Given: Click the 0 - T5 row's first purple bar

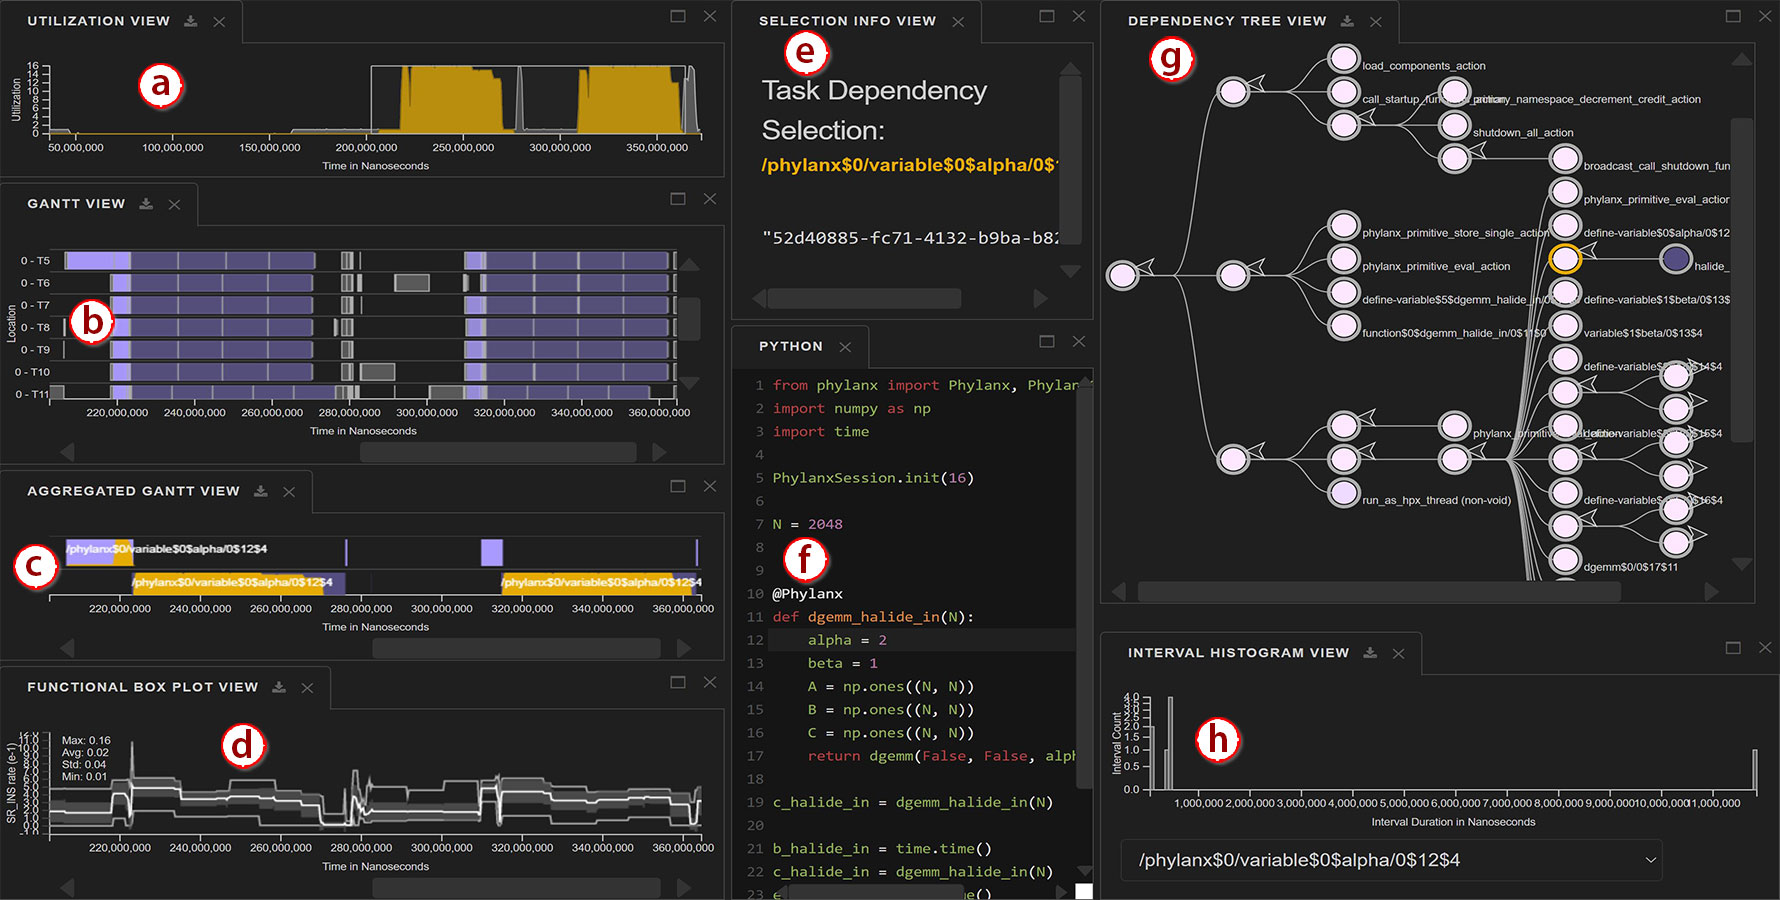Looking at the screenshot, I should pos(97,261).
